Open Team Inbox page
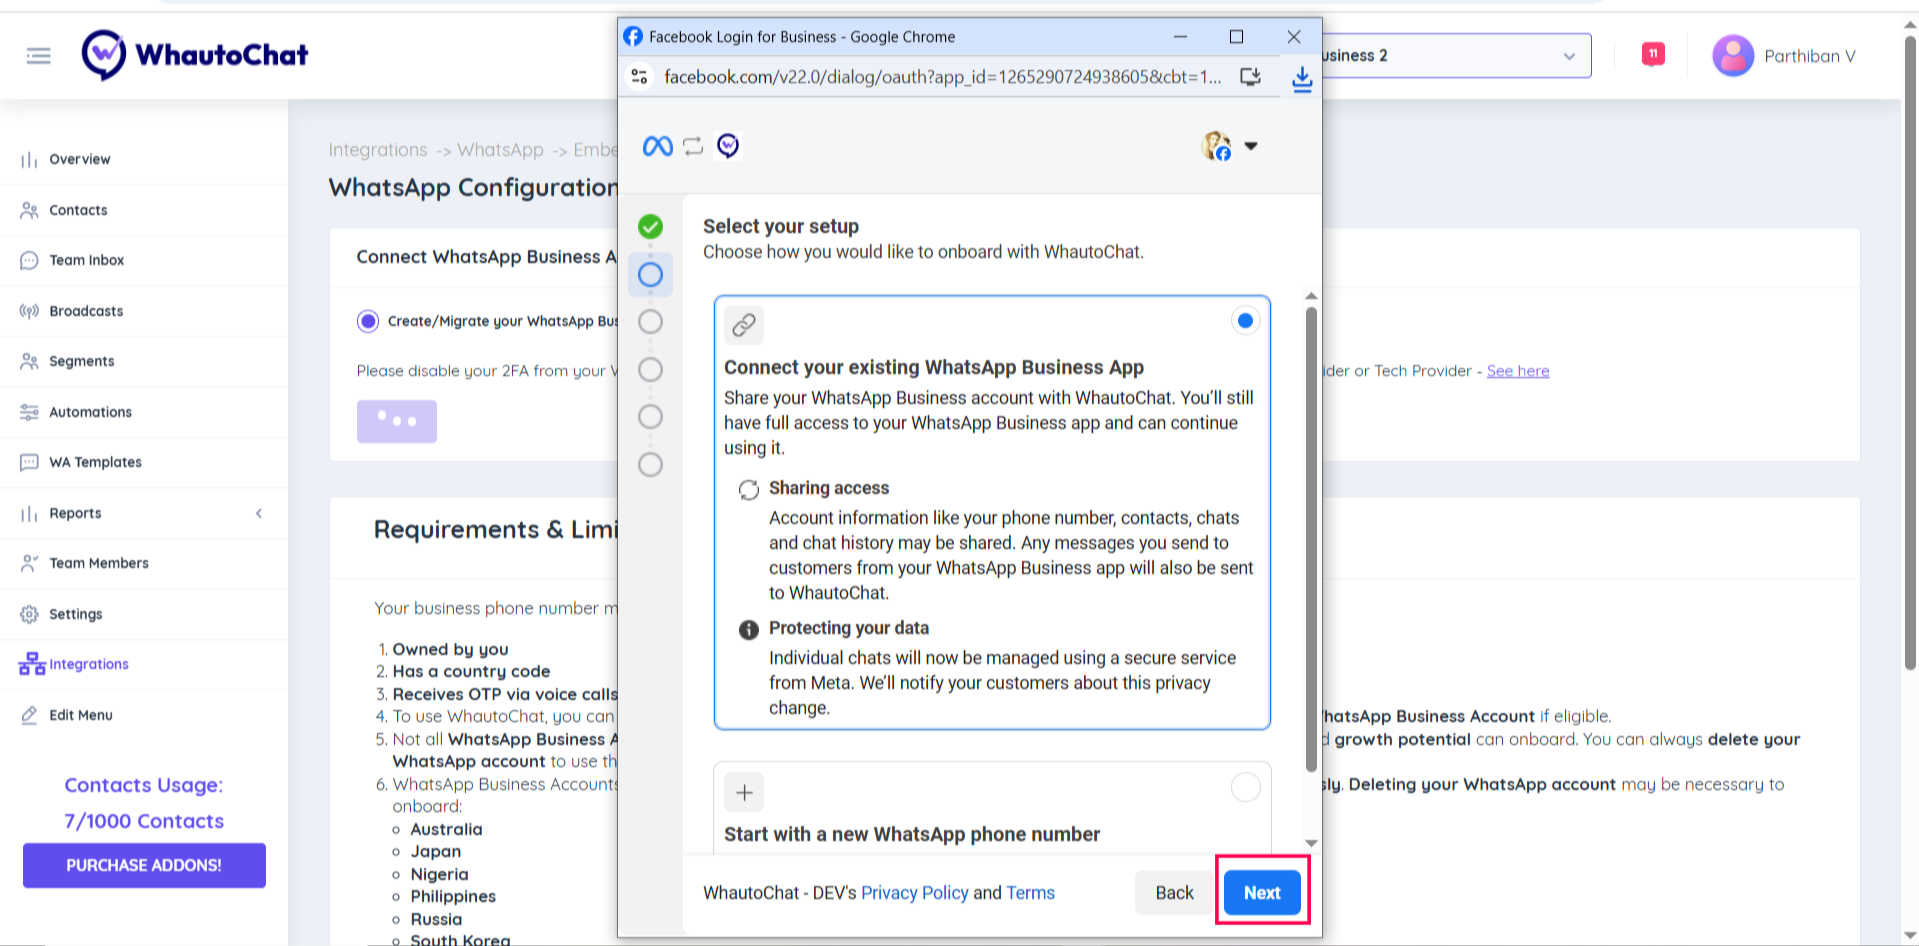The image size is (1919, 946). 87,260
